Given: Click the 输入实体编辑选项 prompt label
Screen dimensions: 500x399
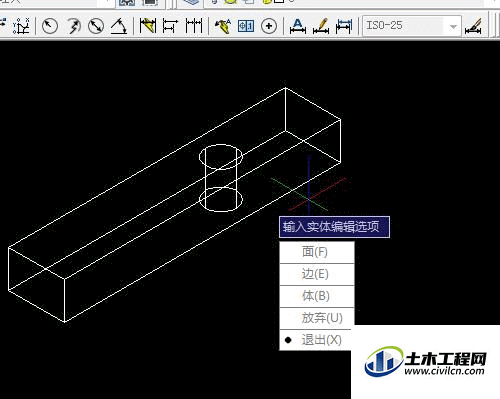Looking at the screenshot, I should [334, 227].
